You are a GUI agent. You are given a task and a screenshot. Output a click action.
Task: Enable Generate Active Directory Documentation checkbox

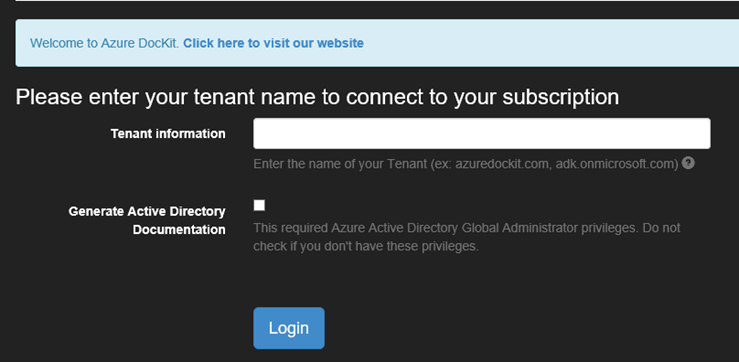click(259, 206)
